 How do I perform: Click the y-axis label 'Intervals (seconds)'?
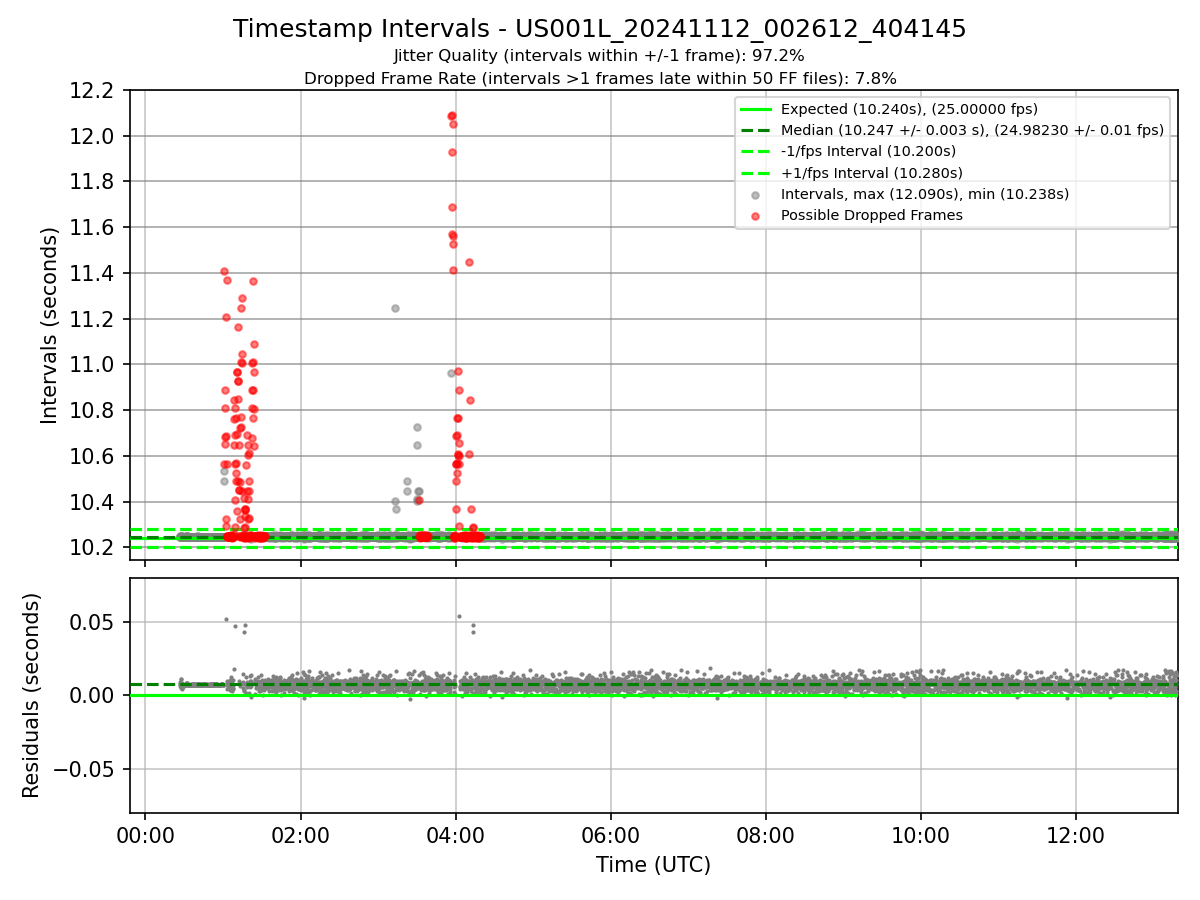click(x=50, y=325)
